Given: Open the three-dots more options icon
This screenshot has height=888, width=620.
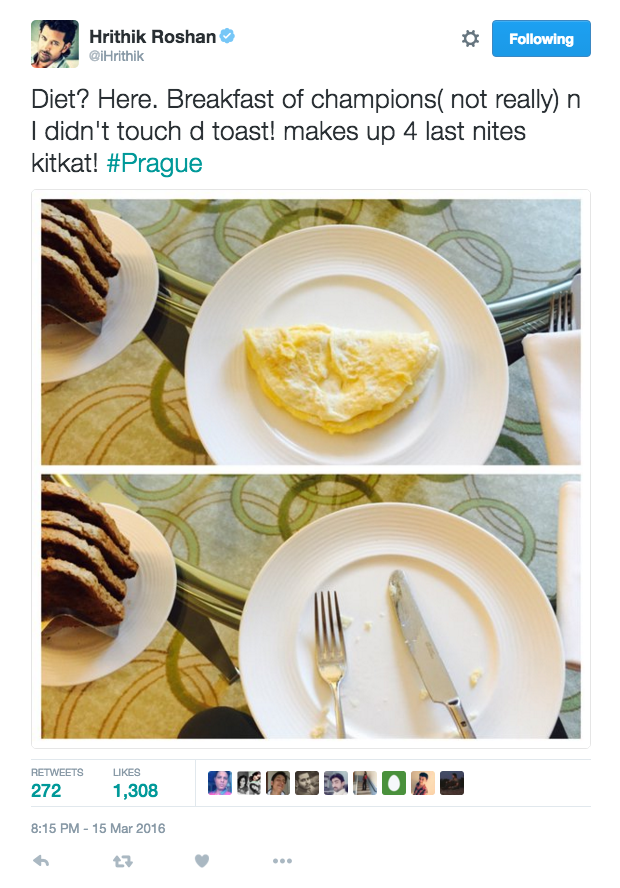Looking at the screenshot, I should tap(282, 861).
